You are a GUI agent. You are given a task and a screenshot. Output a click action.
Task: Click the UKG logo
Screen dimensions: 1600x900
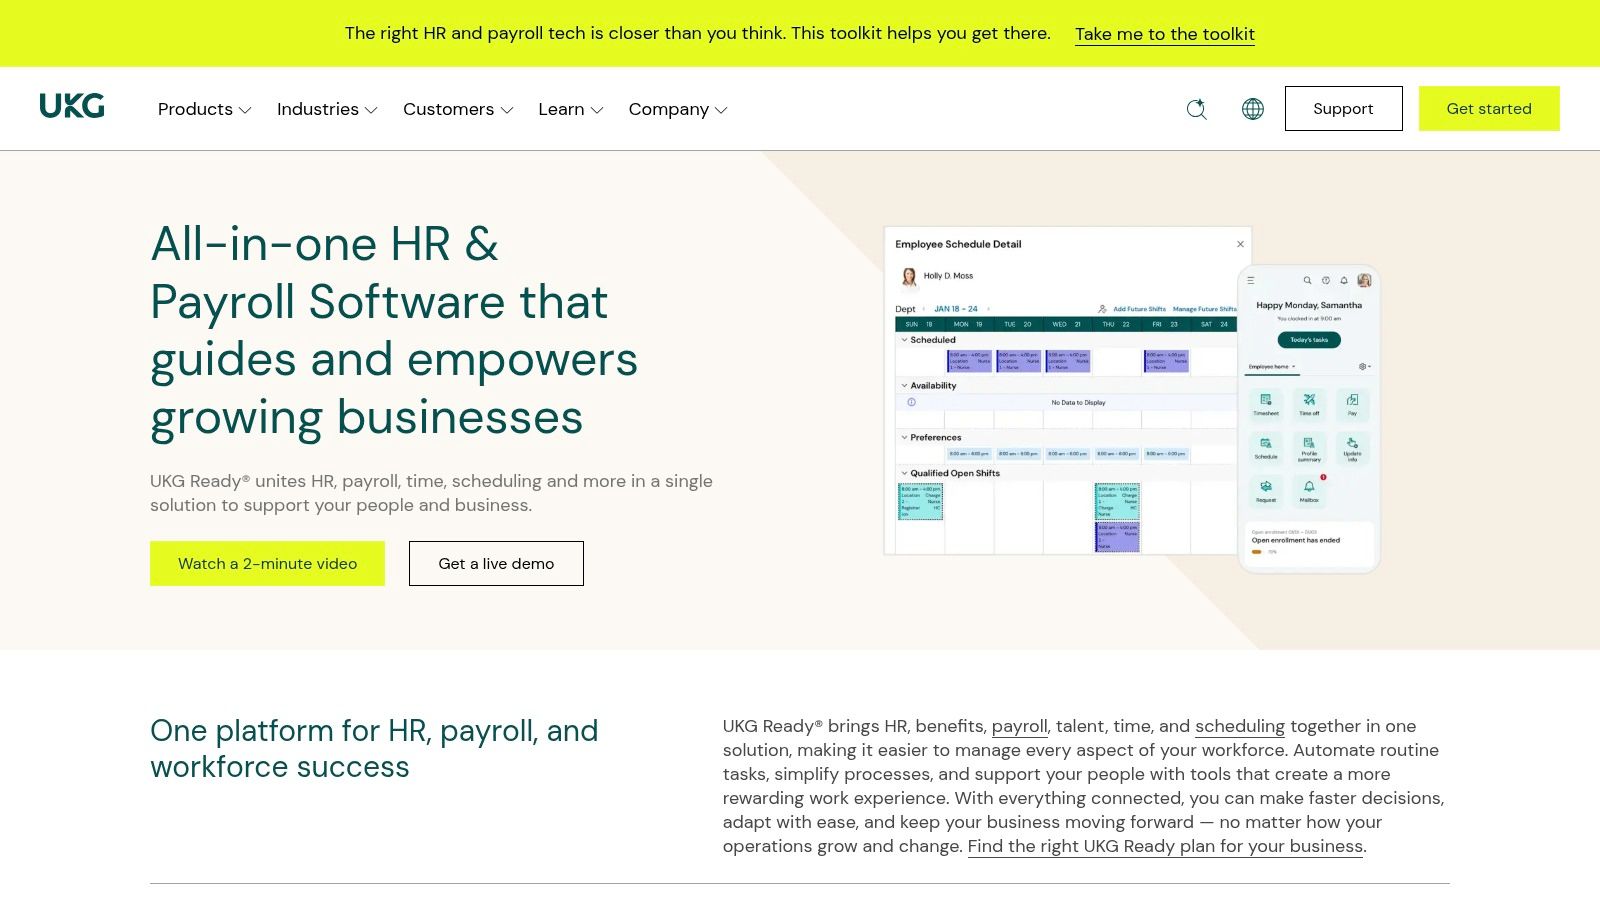[72, 106]
